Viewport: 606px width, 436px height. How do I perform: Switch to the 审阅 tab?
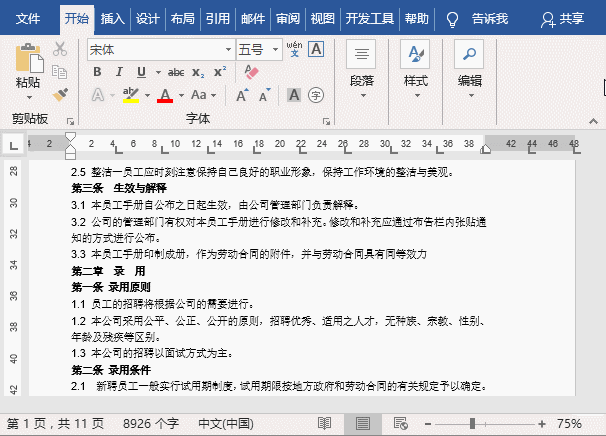tap(288, 18)
